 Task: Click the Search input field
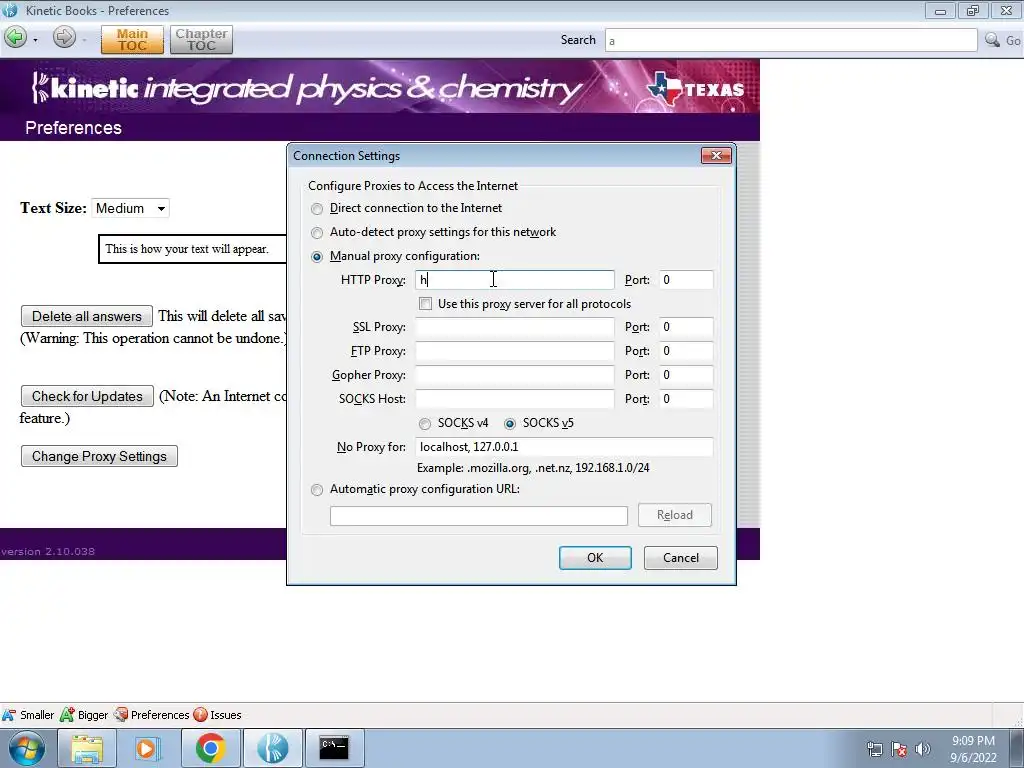coord(791,40)
